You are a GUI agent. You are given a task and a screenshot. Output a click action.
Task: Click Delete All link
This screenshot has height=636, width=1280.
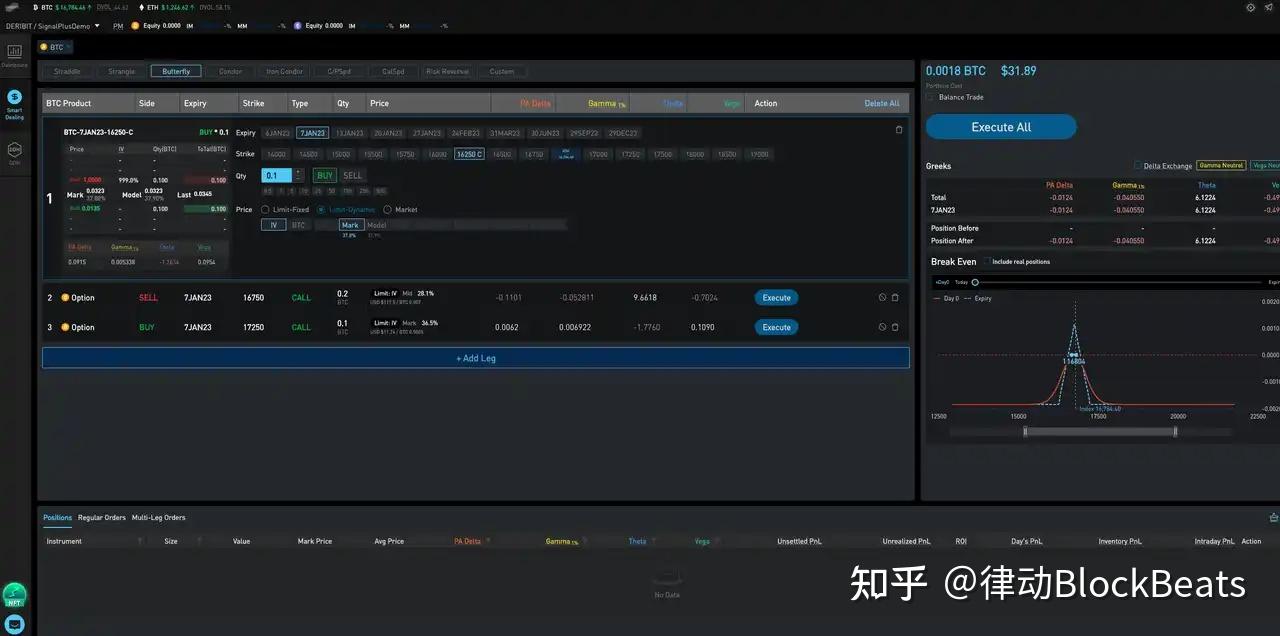(x=882, y=103)
